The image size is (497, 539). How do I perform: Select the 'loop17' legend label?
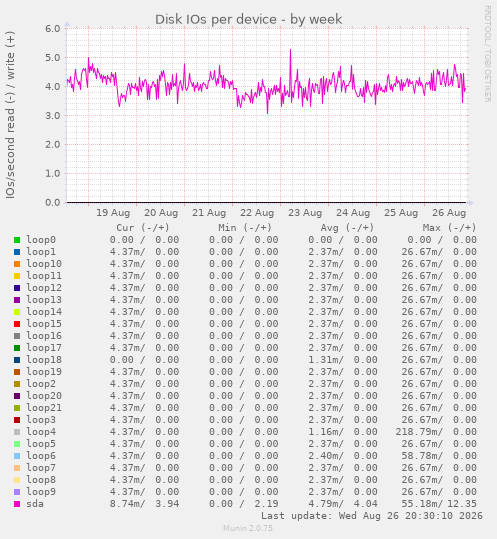(44, 348)
